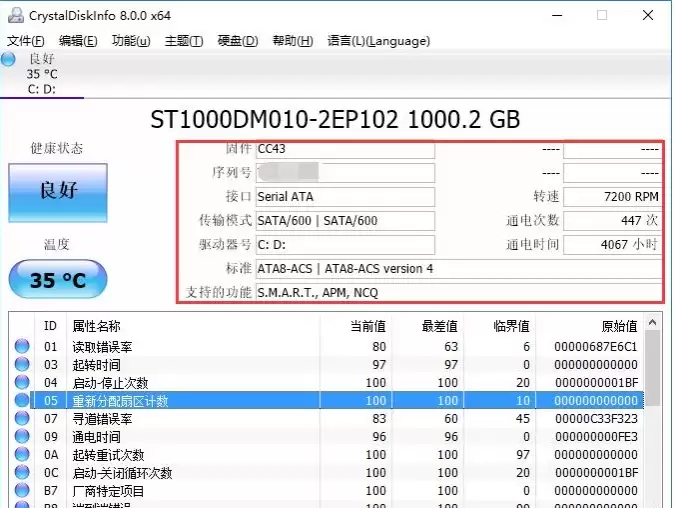The height and width of the screenshot is (508, 675).
Task: Click the 35 °C temperature button
Action: tap(58, 279)
